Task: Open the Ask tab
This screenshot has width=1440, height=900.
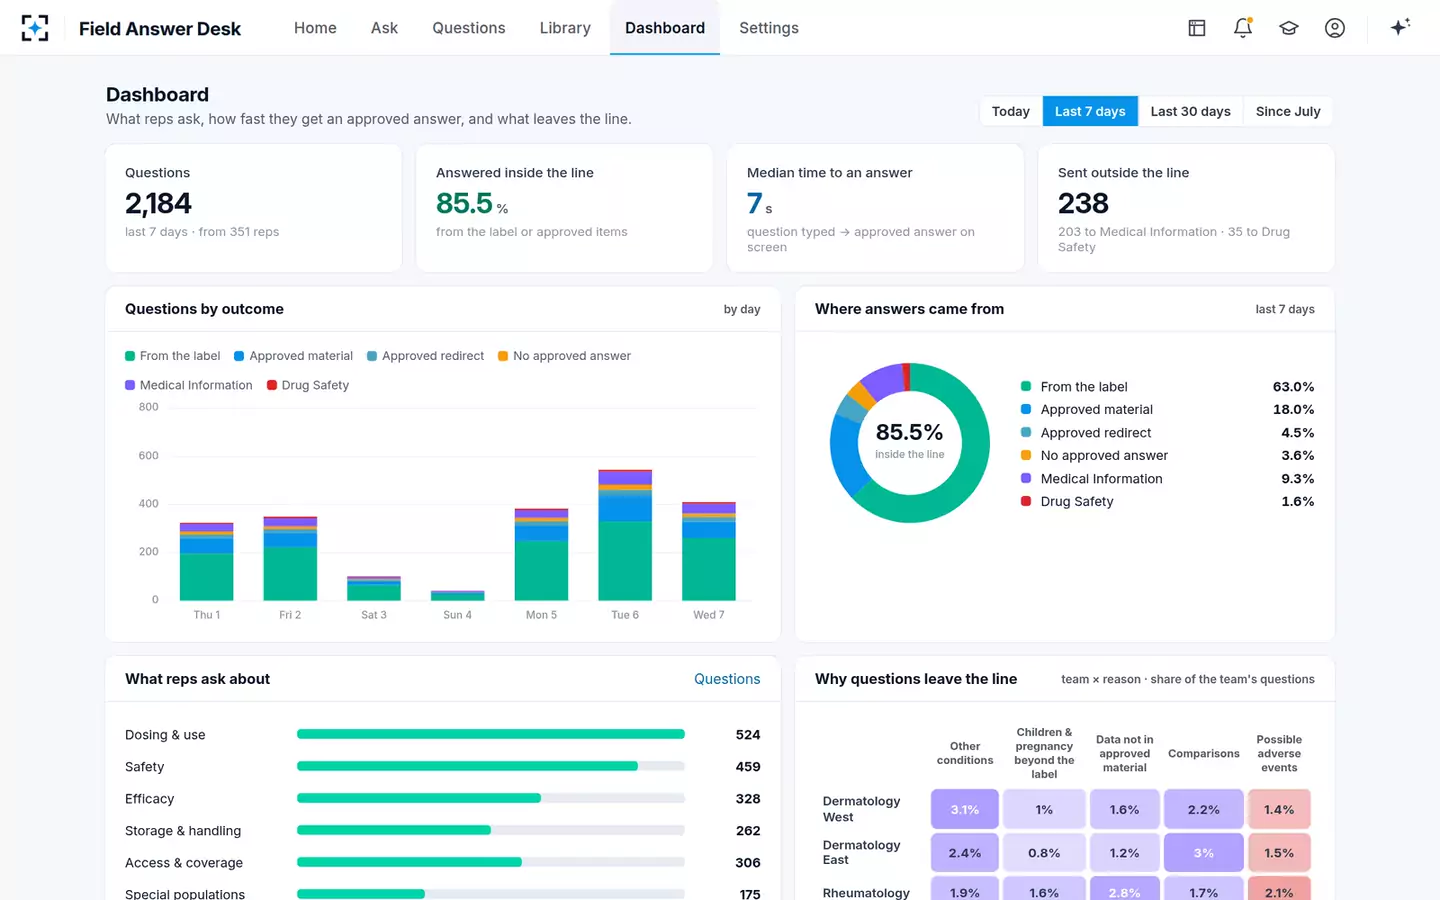Action: pos(384,28)
